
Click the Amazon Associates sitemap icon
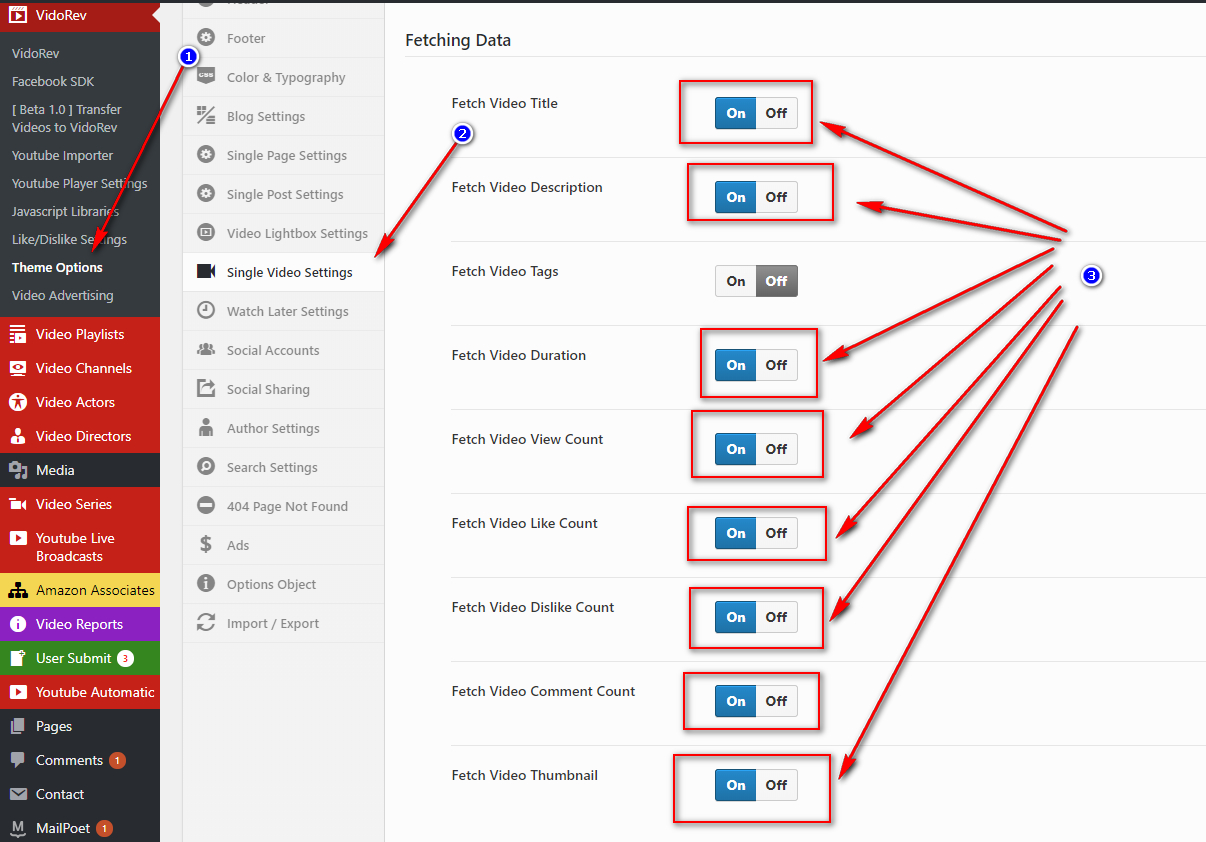pyautogui.click(x=18, y=591)
